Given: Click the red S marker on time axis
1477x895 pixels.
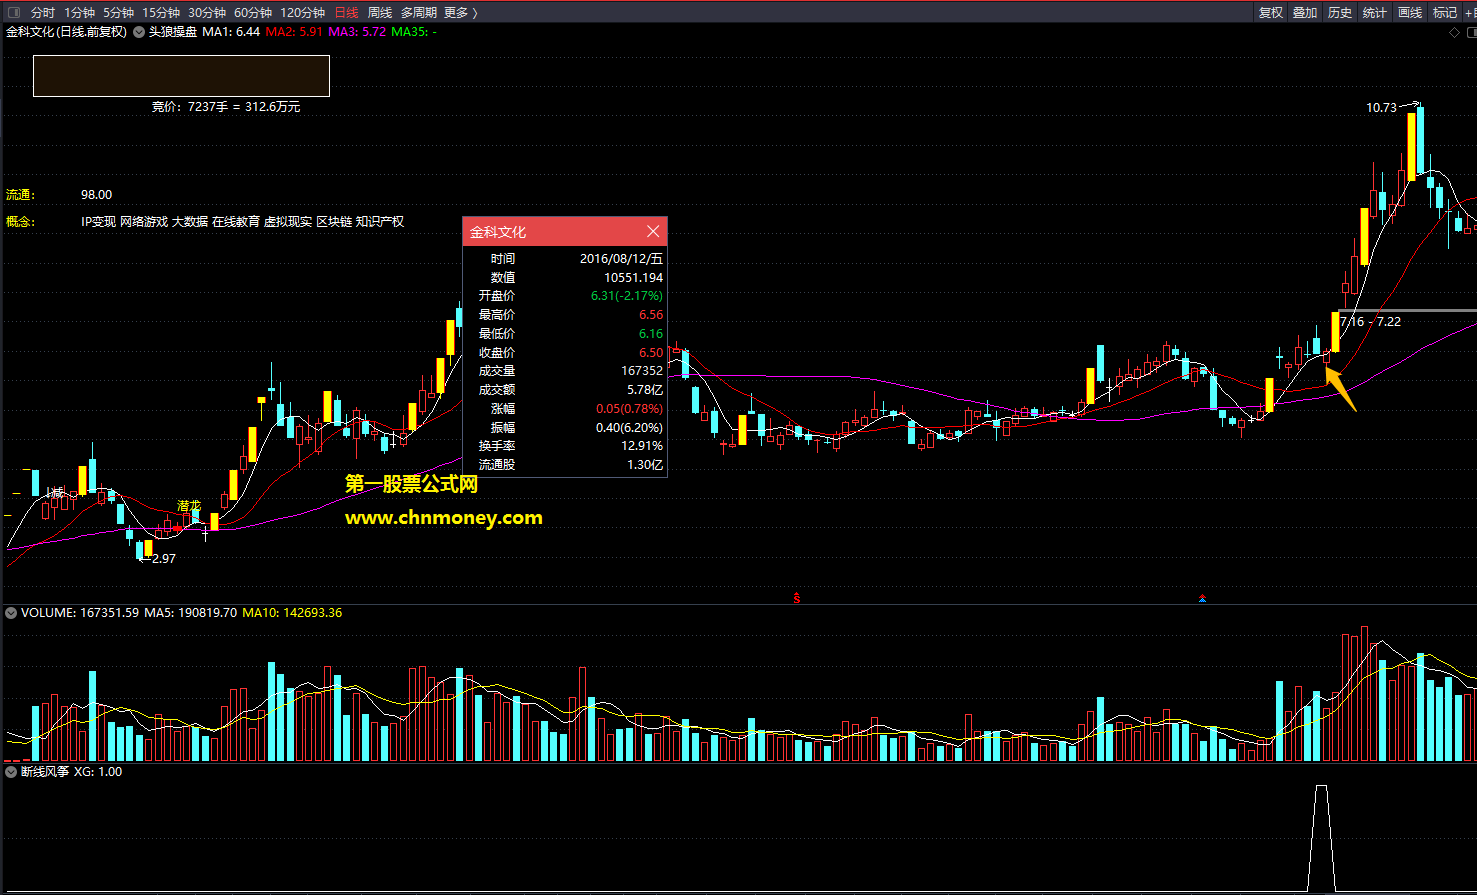Looking at the screenshot, I should click(x=797, y=598).
